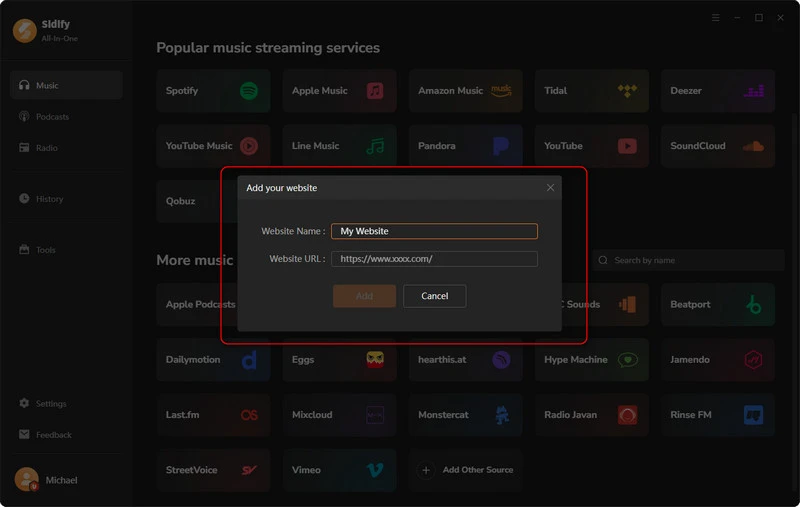The height and width of the screenshot is (507, 800).
Task: Open the Spotify streaming service tile
Action: [x=213, y=91]
